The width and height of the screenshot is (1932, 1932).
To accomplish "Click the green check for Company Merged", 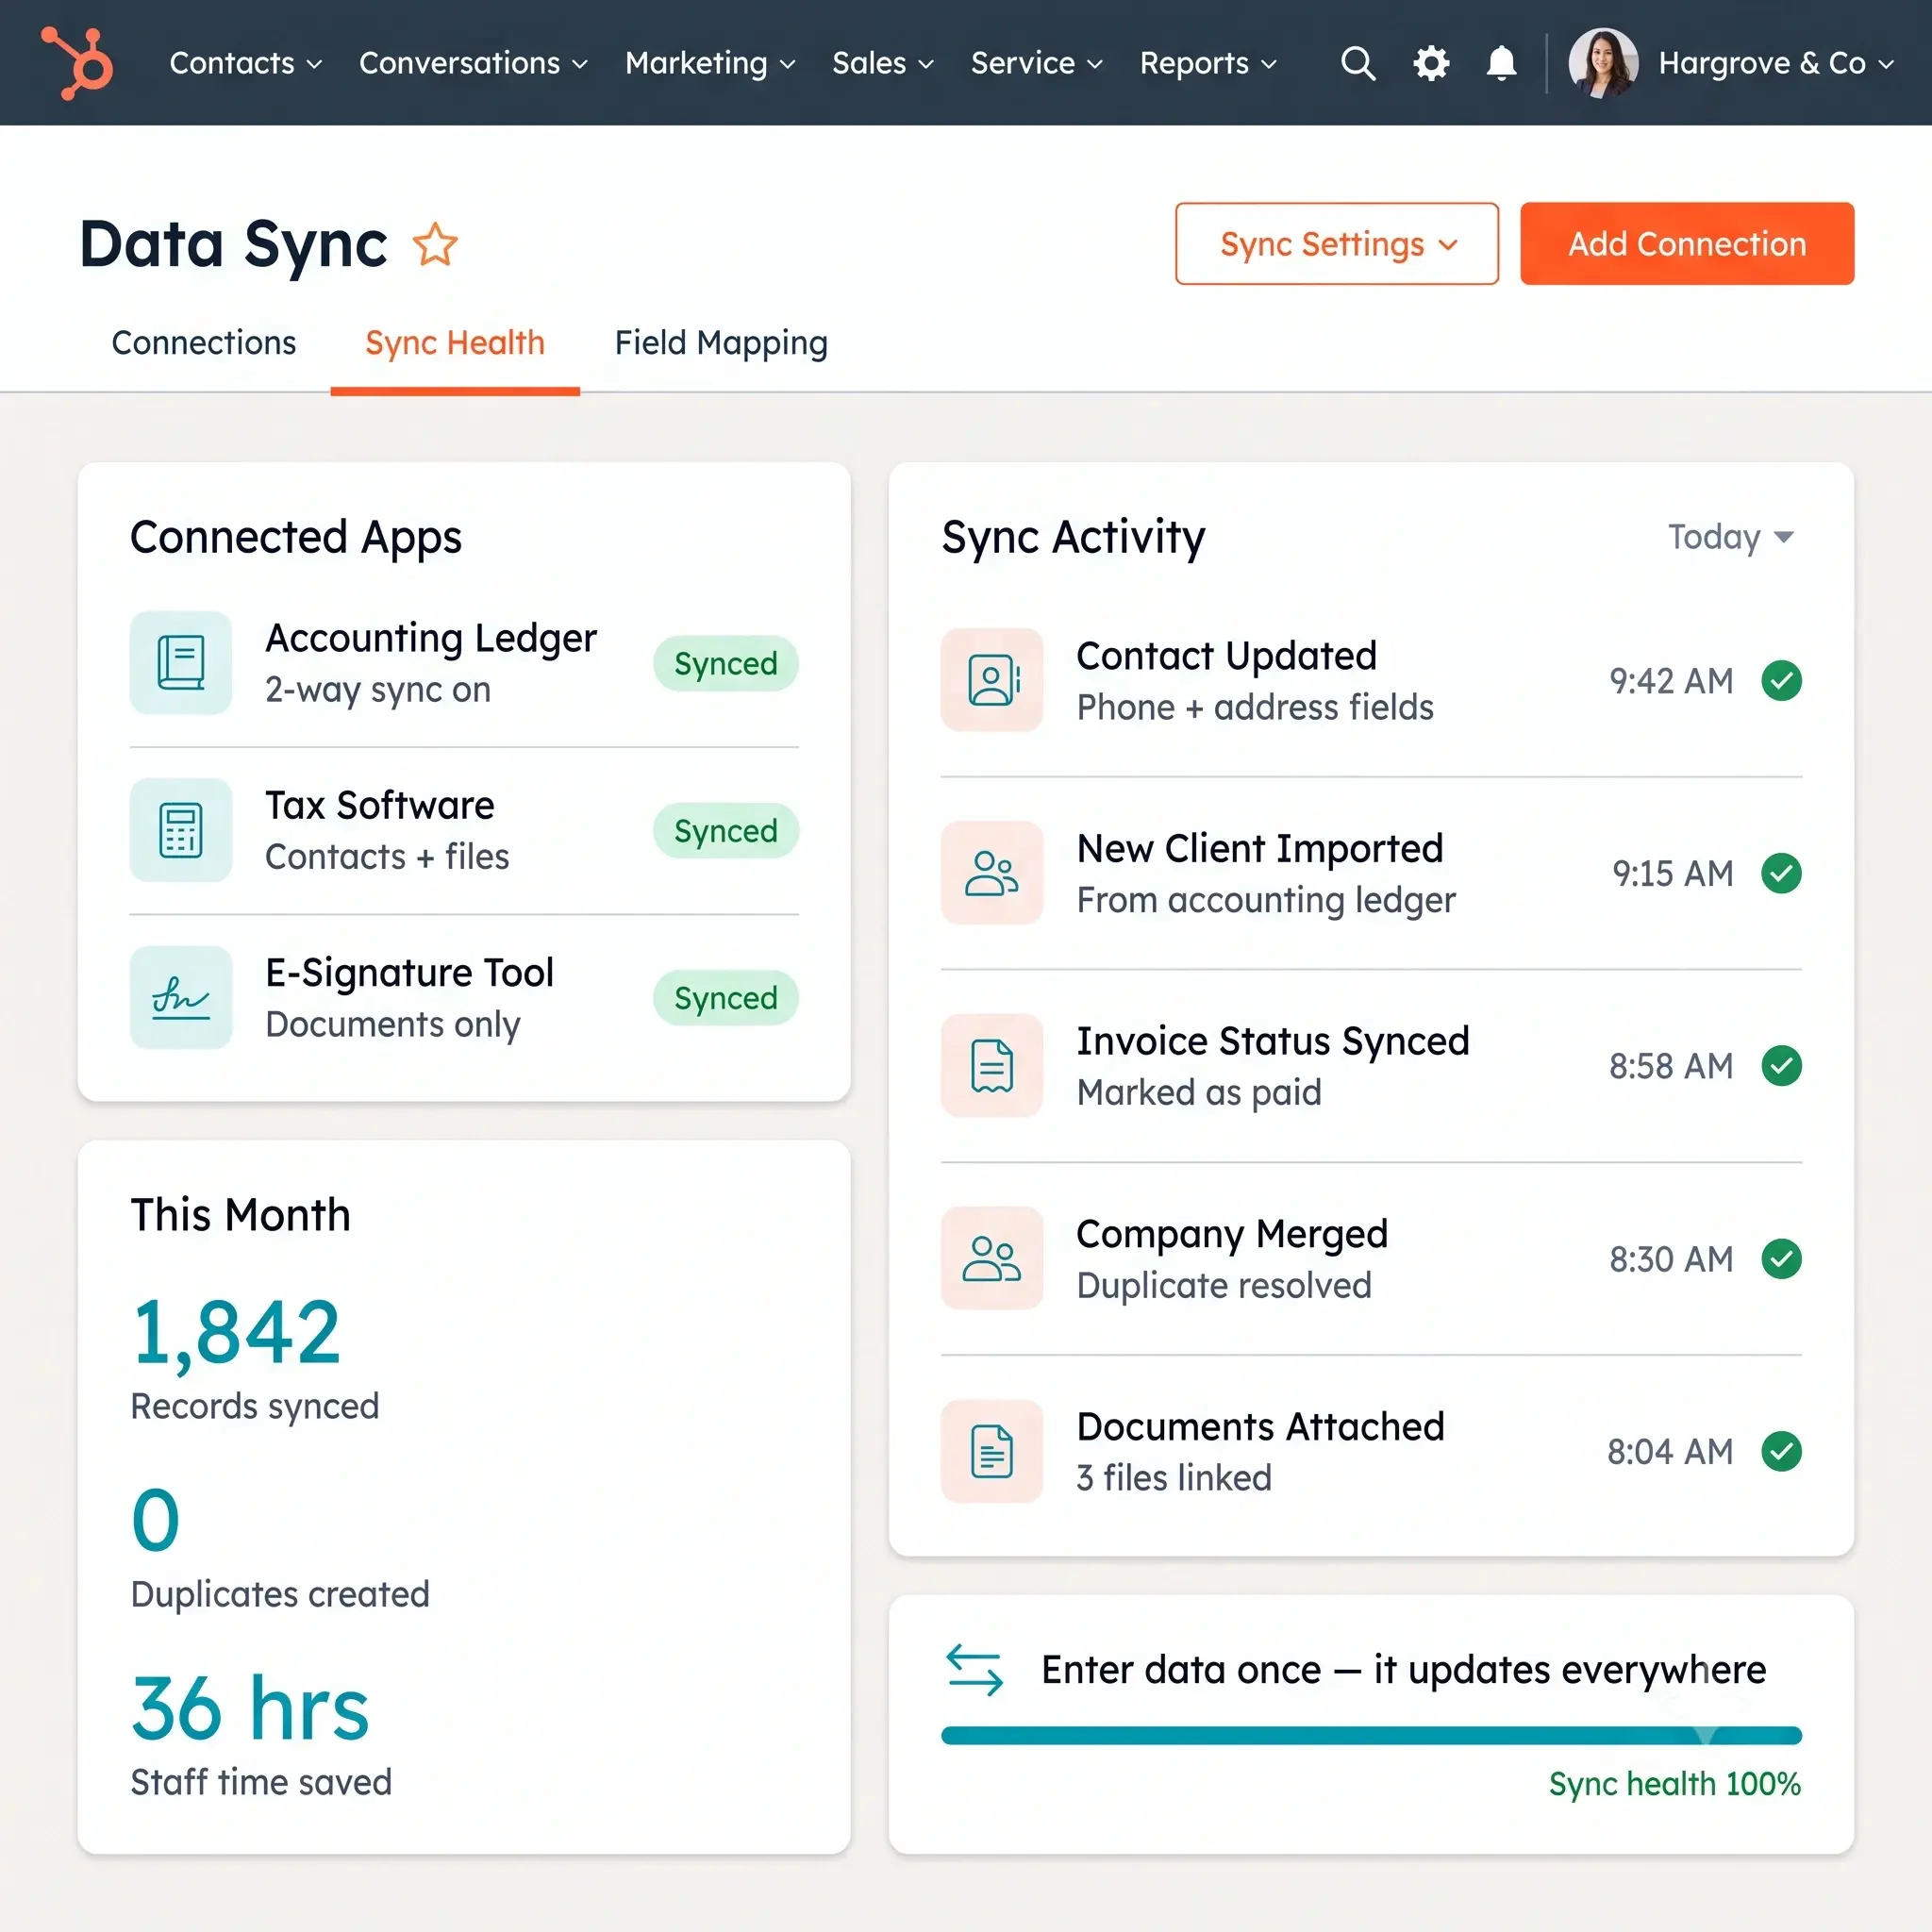I will click(1781, 1259).
